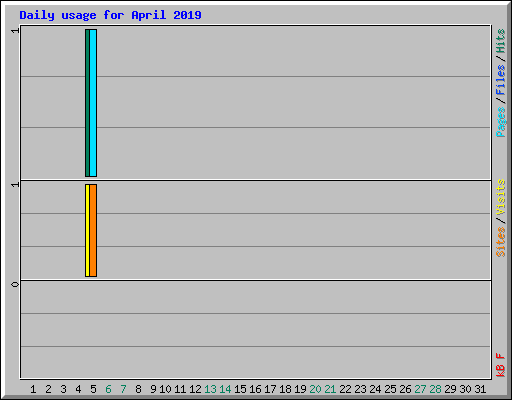This screenshot has height=400, width=512.
Task: Click the top chart's y-axis value 1
Action: click(x=15, y=31)
